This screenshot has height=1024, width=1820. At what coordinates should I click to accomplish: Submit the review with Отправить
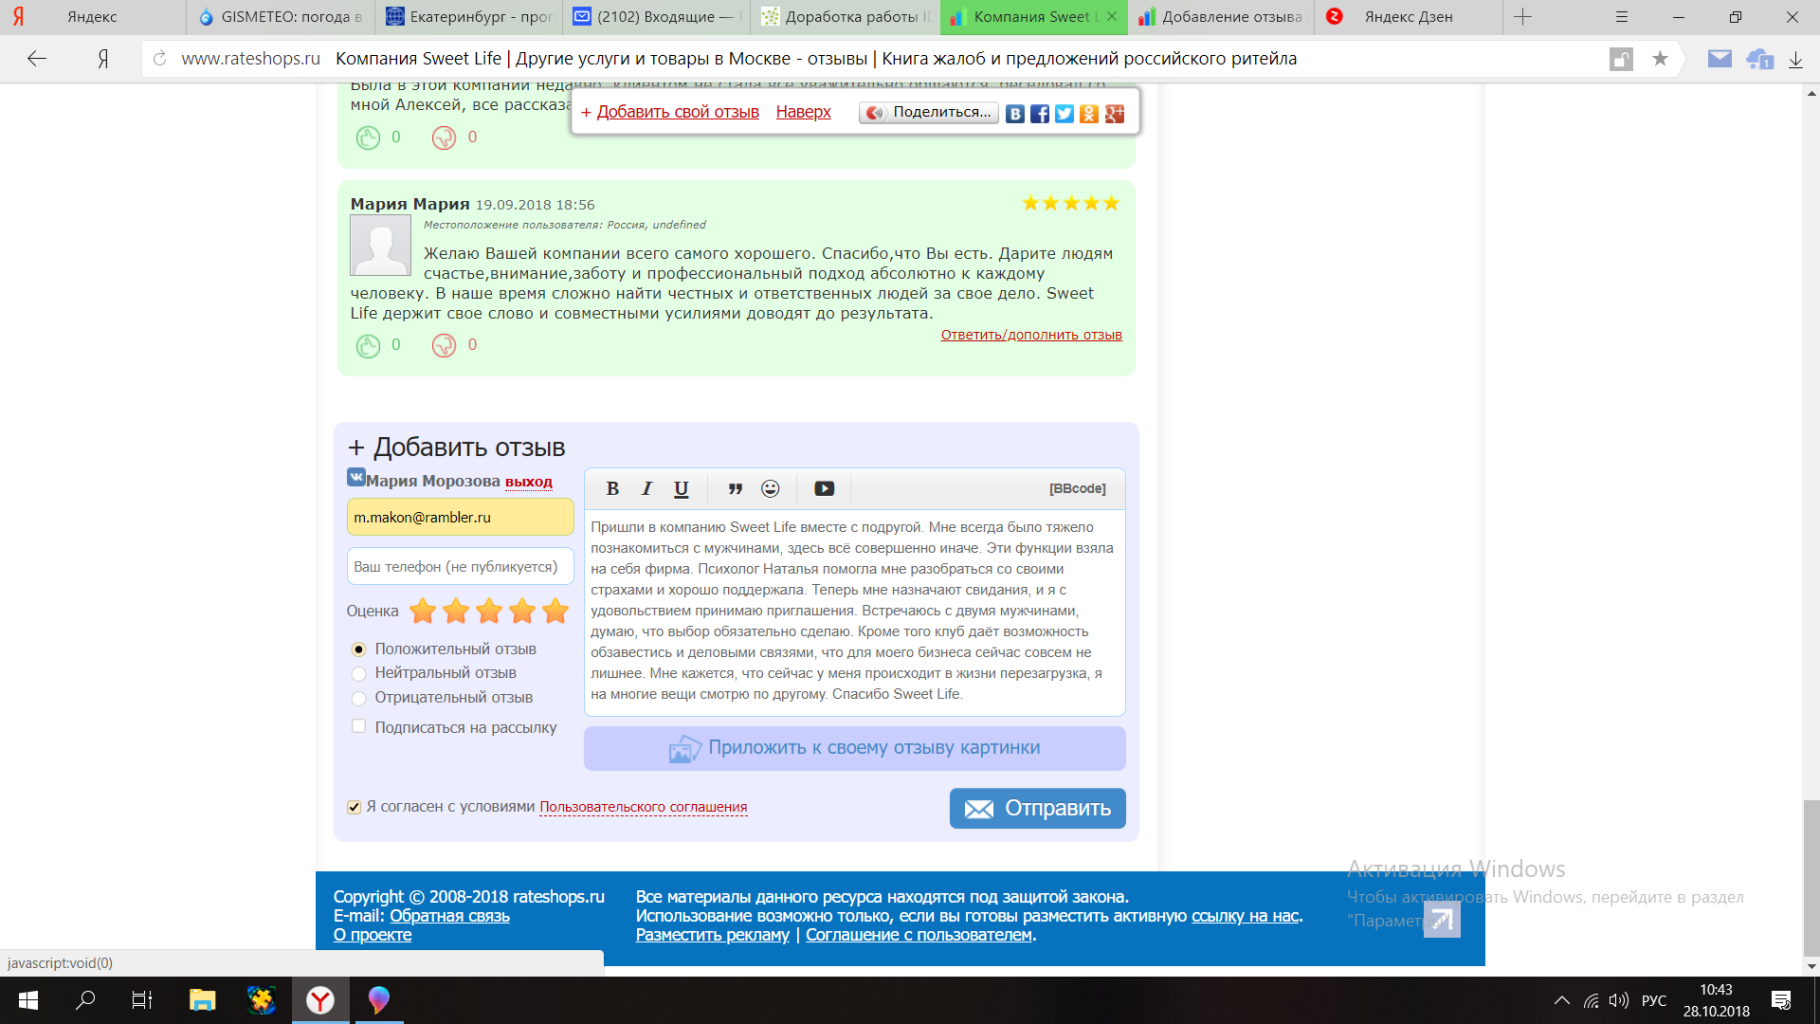1037,808
